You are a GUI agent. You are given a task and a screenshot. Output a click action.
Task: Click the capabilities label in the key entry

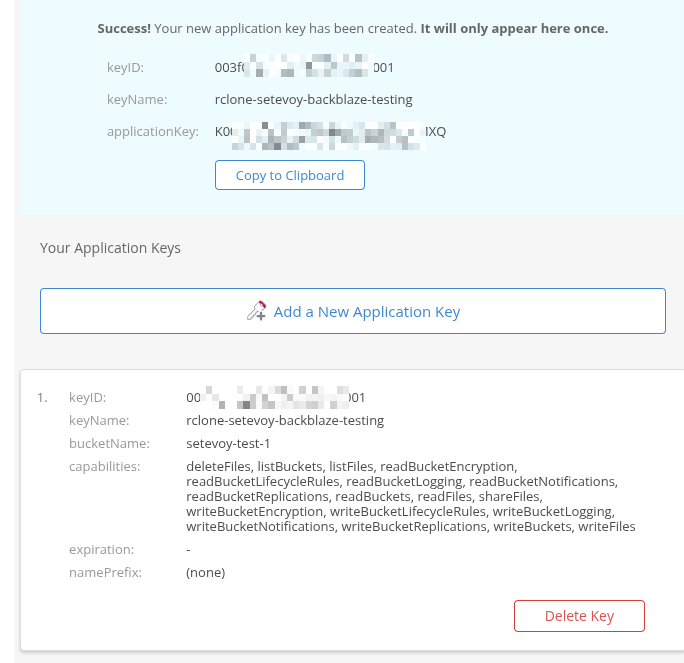pos(105,466)
